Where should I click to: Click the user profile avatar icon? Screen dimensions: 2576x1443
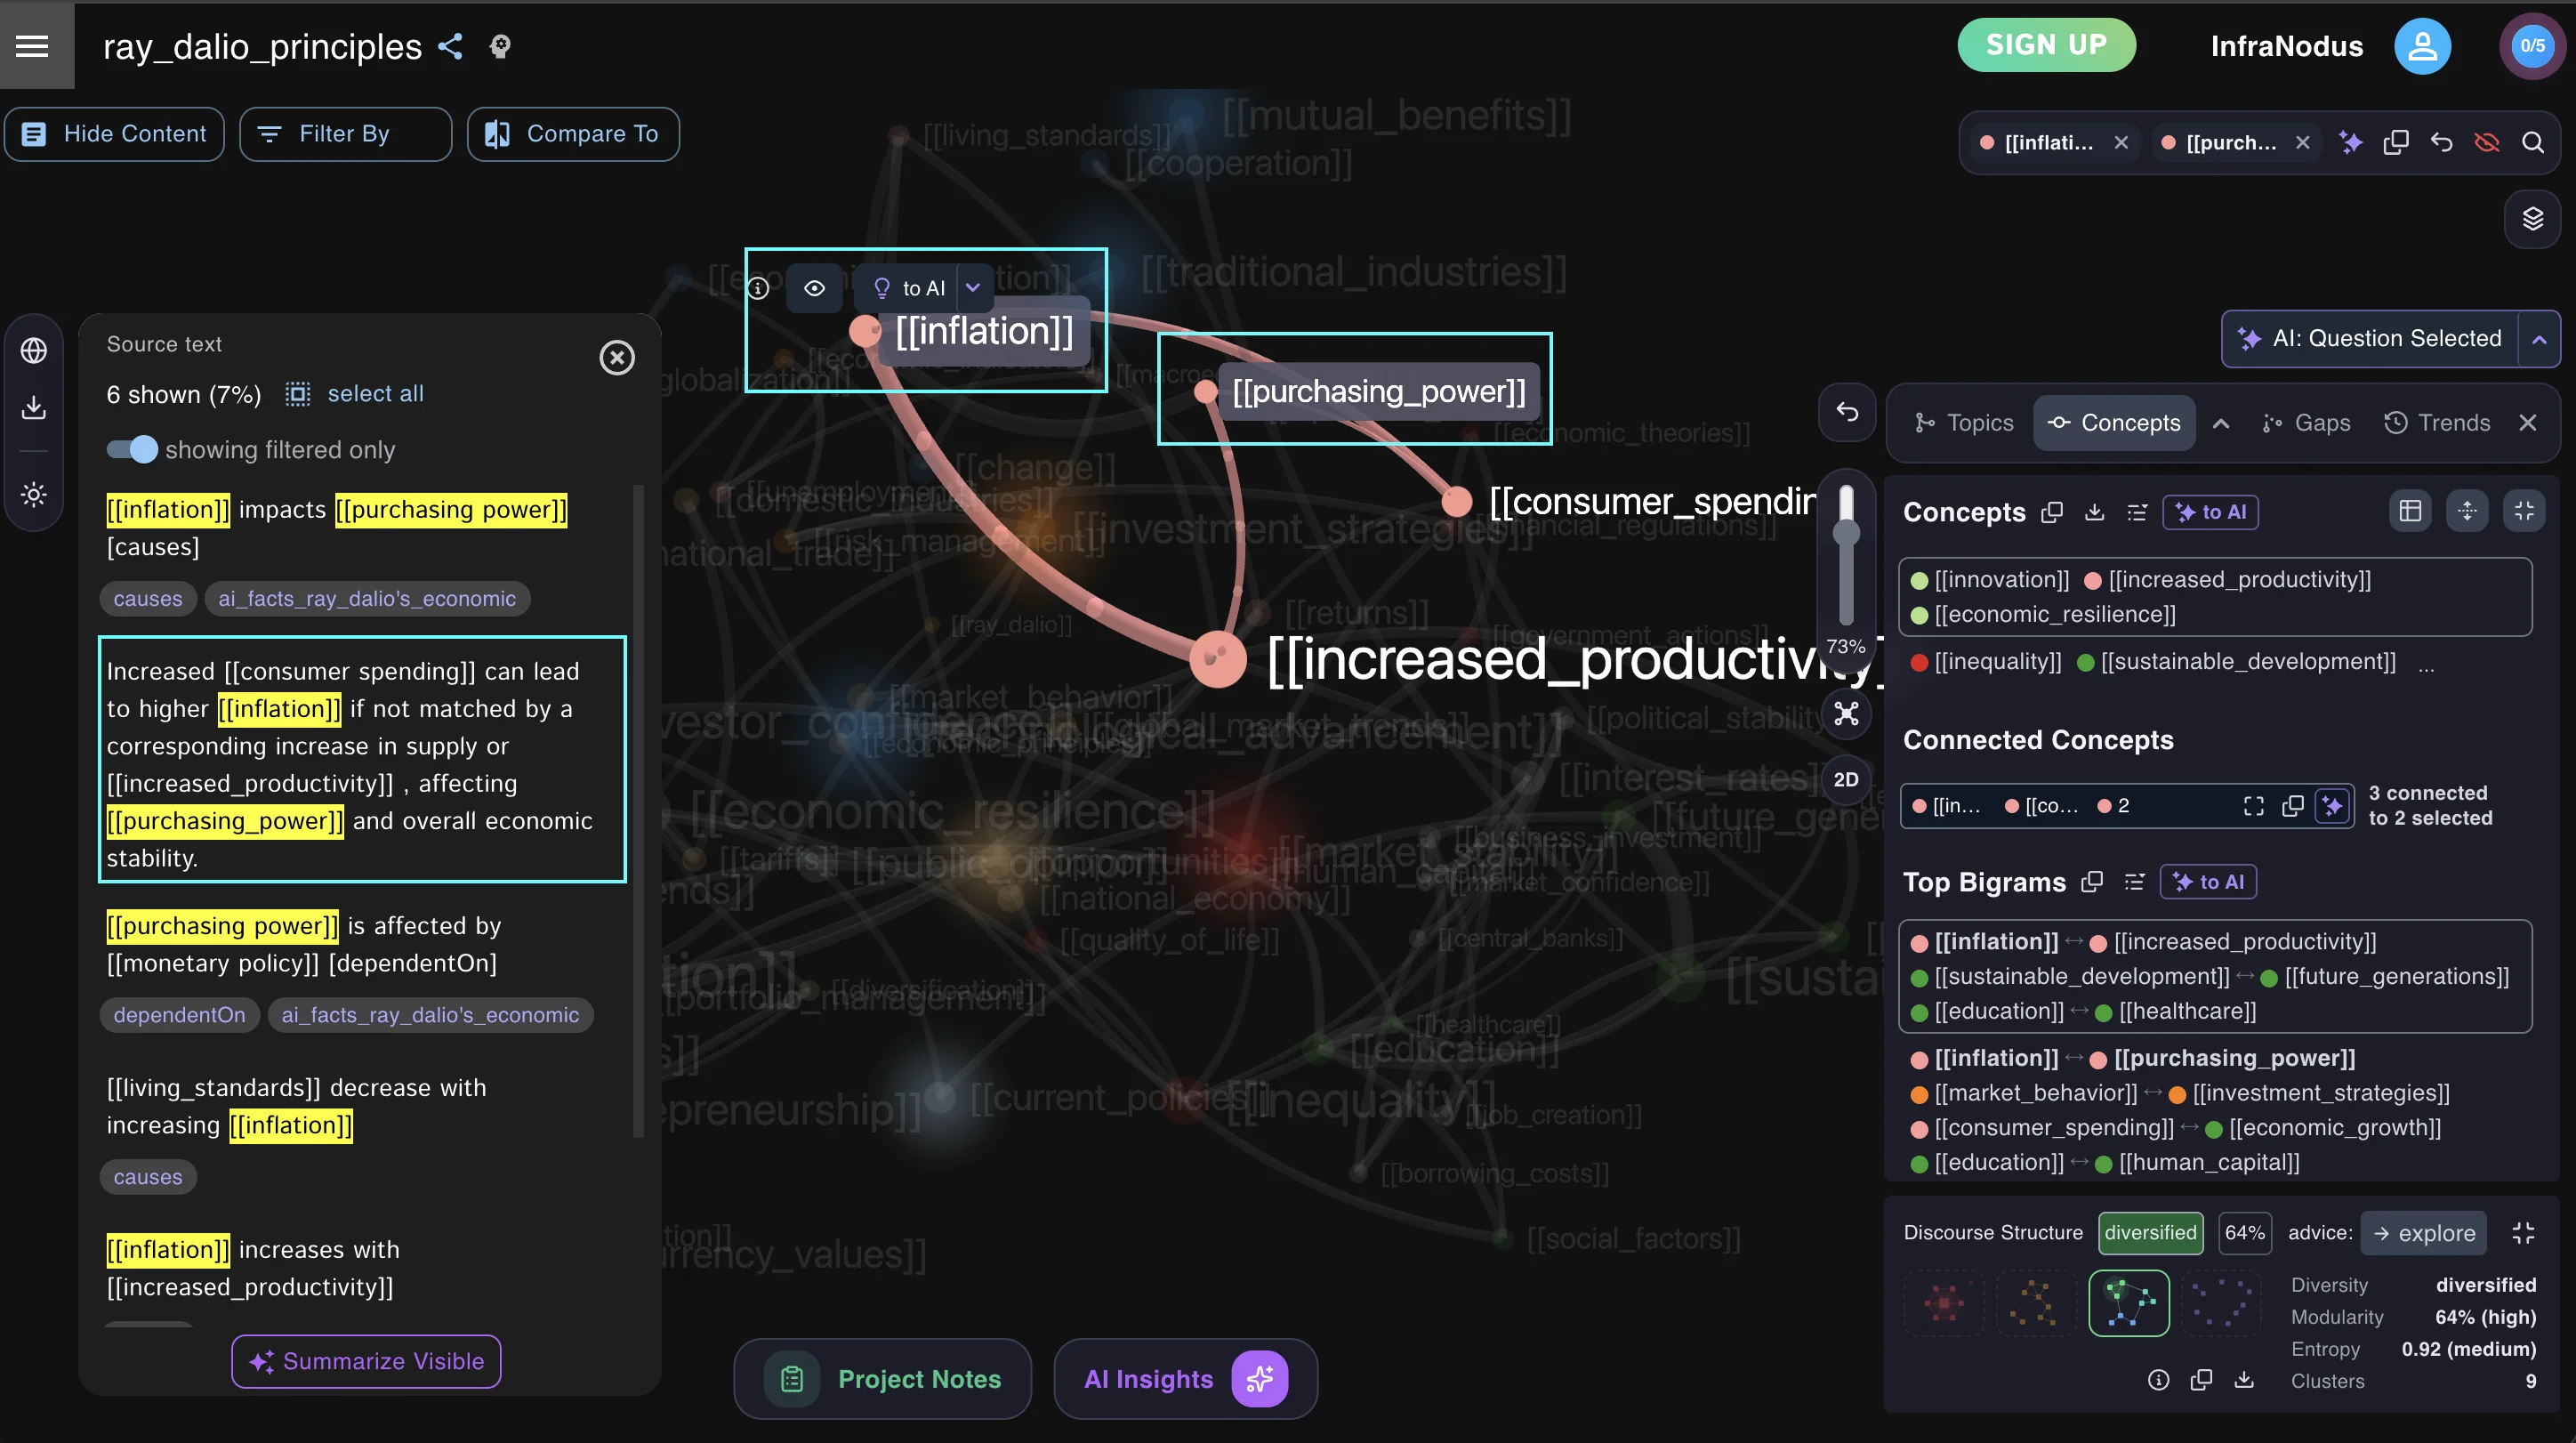[x=2422, y=46]
